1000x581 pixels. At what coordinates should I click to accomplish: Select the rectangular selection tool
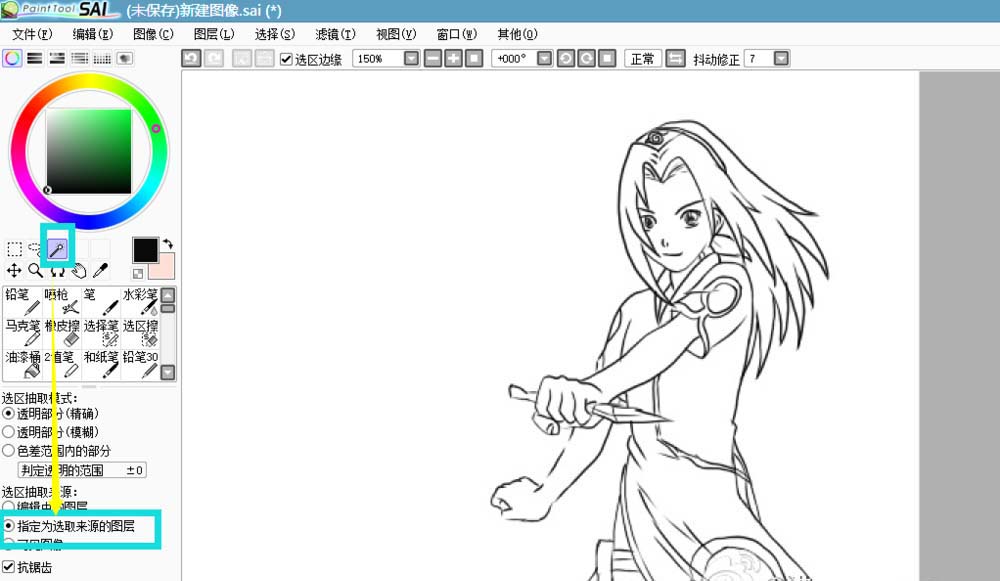coord(14,249)
